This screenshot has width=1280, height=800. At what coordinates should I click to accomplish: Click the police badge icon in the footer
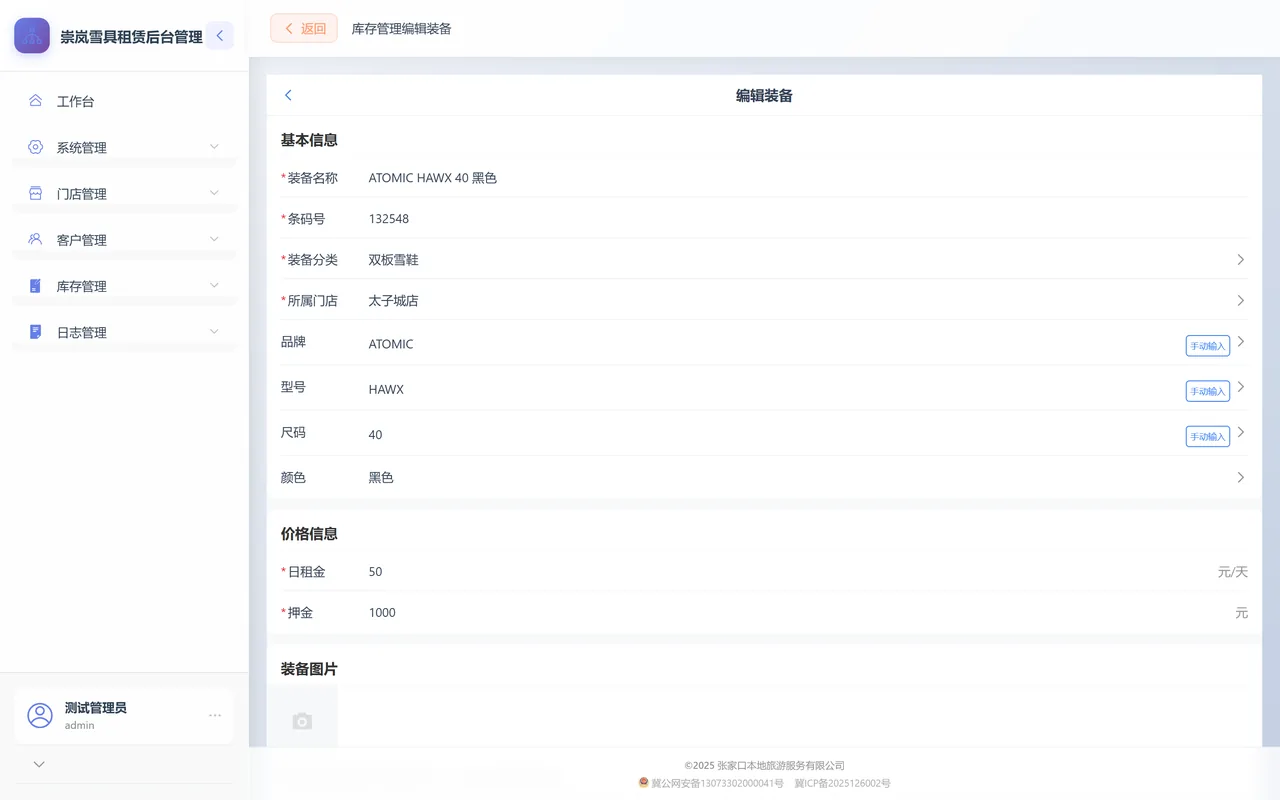tap(644, 783)
